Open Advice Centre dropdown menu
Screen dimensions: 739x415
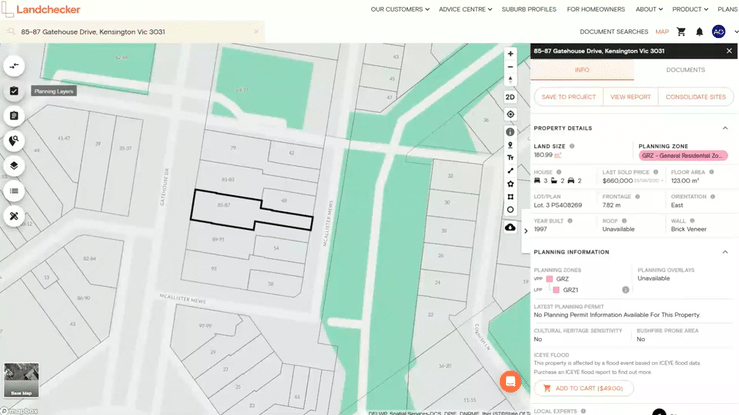pyautogui.click(x=465, y=9)
